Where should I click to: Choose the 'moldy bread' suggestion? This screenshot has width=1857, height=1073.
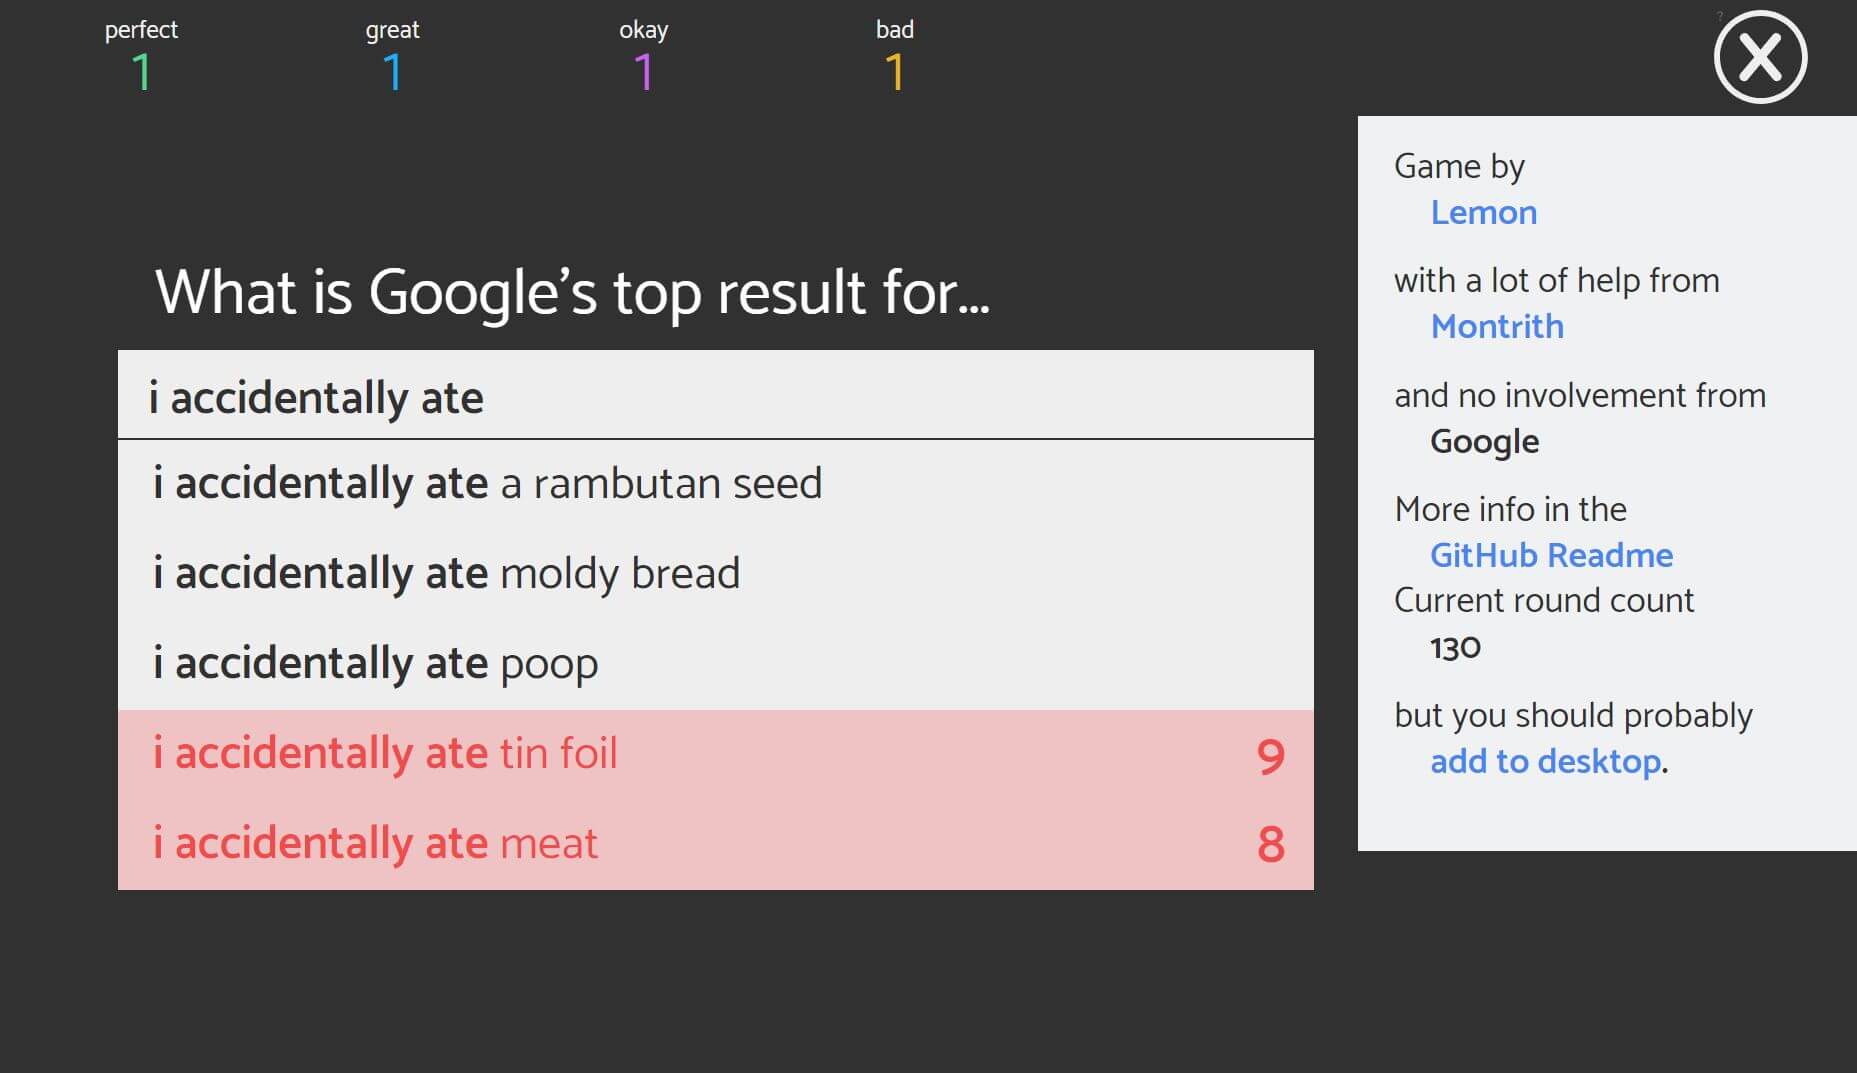pos(446,574)
